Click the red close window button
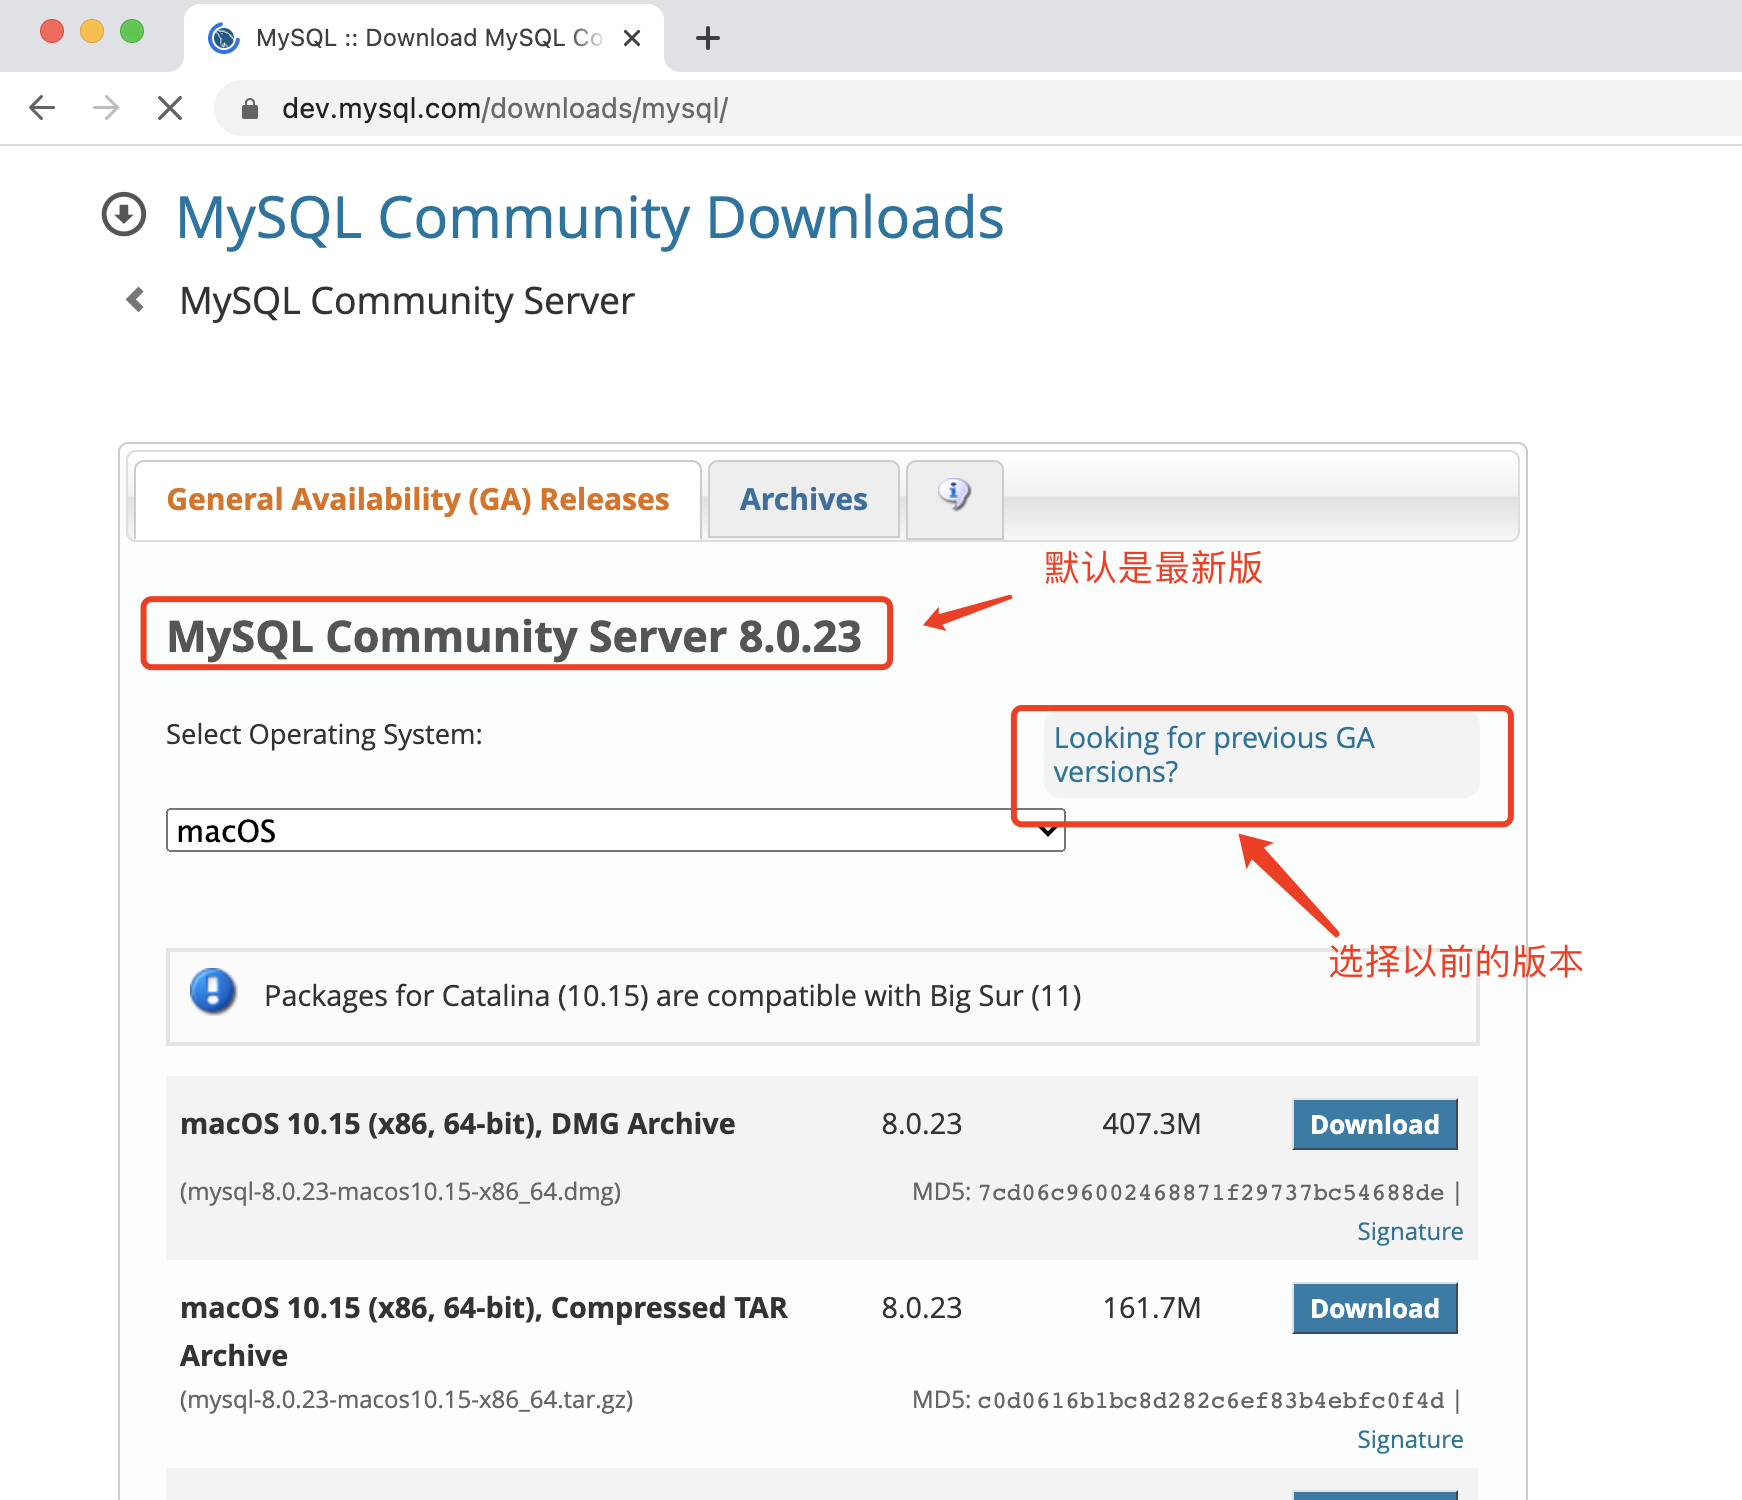The width and height of the screenshot is (1742, 1500). 52,32
